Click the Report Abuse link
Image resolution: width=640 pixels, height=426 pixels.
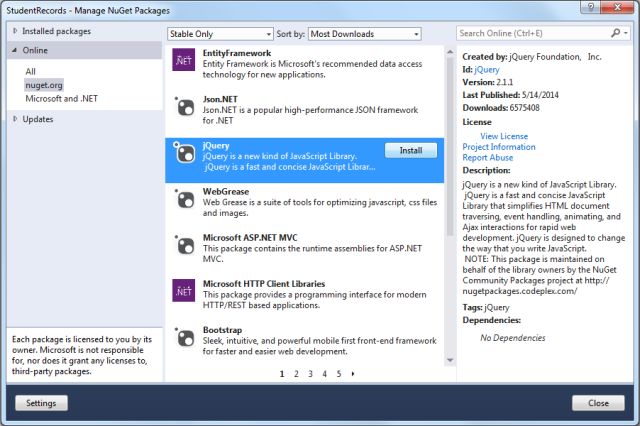[x=488, y=158]
